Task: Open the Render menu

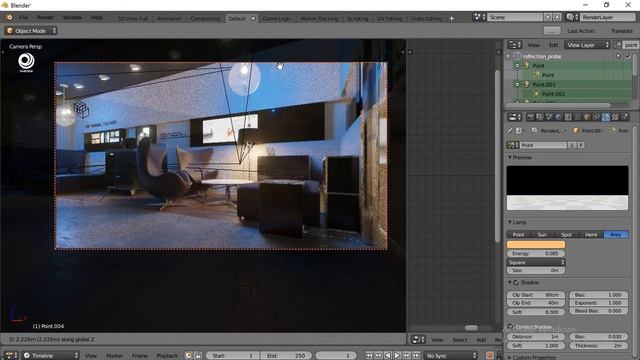Action: [x=45, y=18]
